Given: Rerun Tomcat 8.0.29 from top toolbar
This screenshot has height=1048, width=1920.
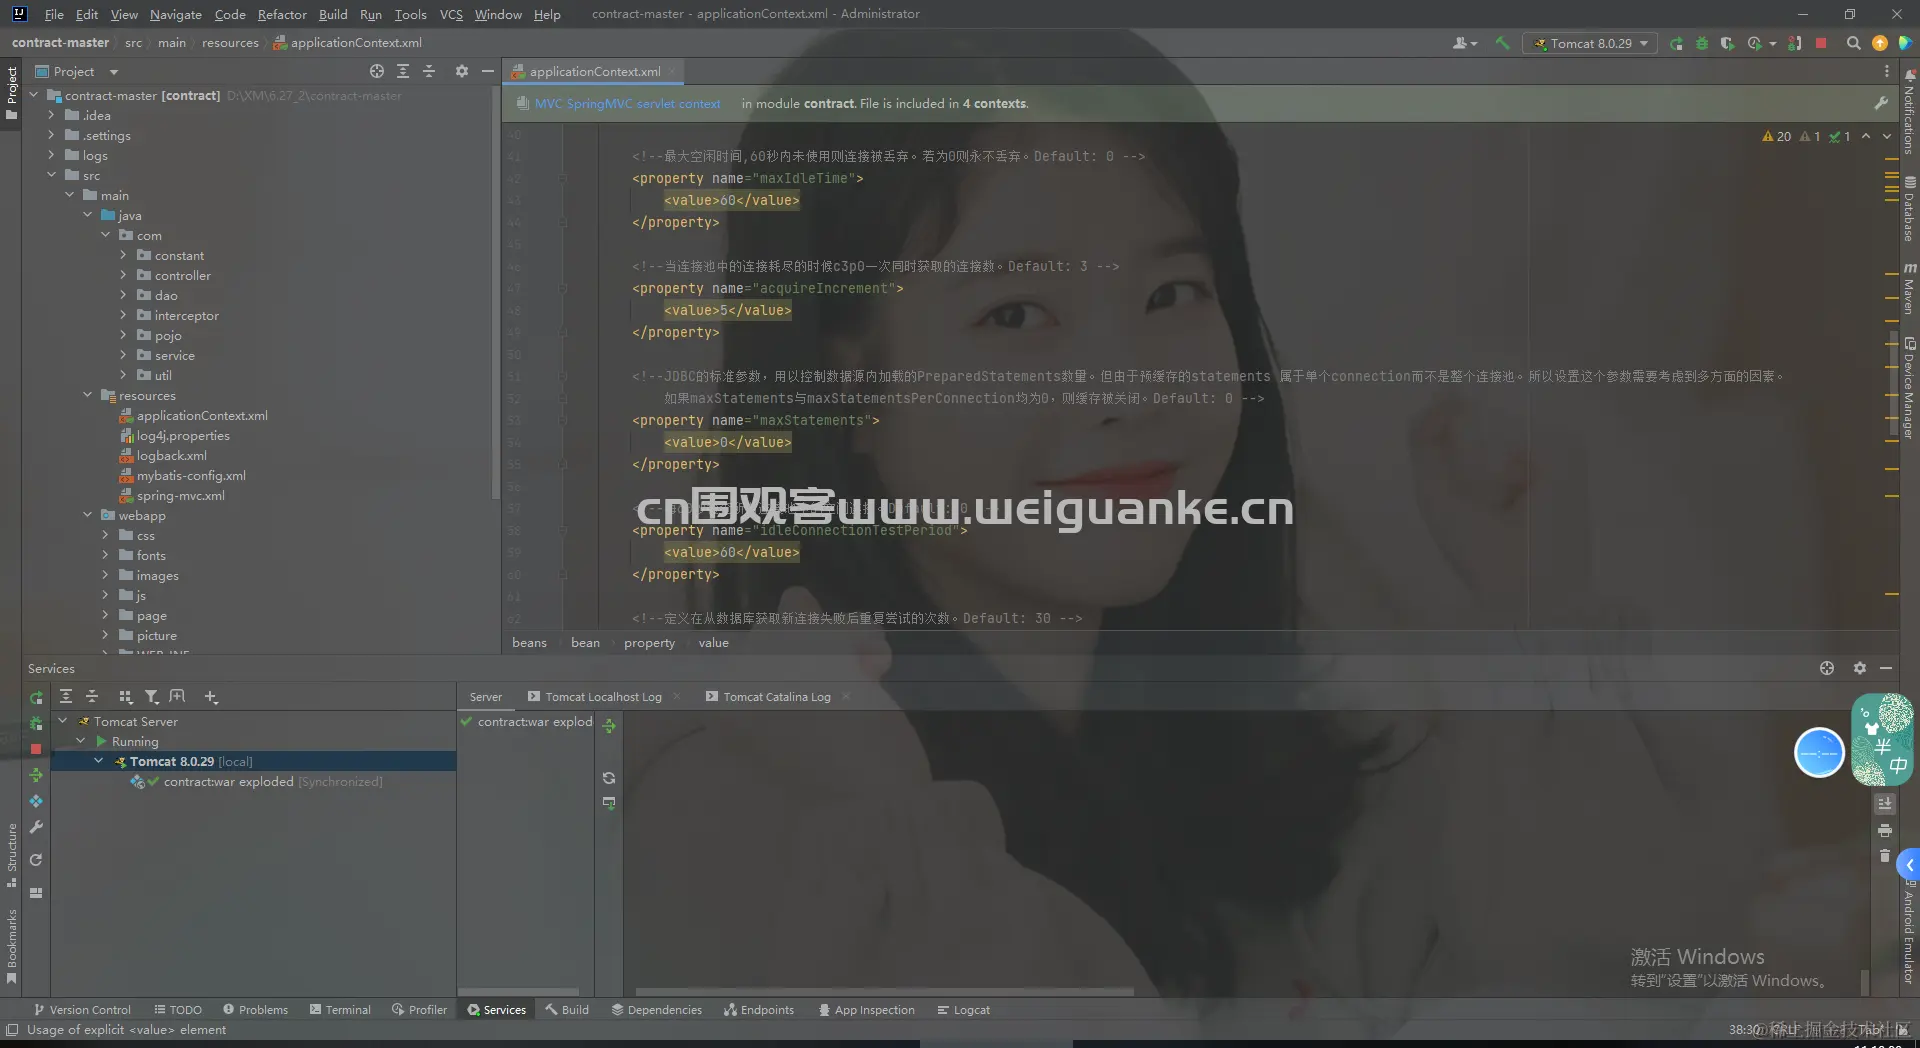Looking at the screenshot, I should (x=1676, y=43).
